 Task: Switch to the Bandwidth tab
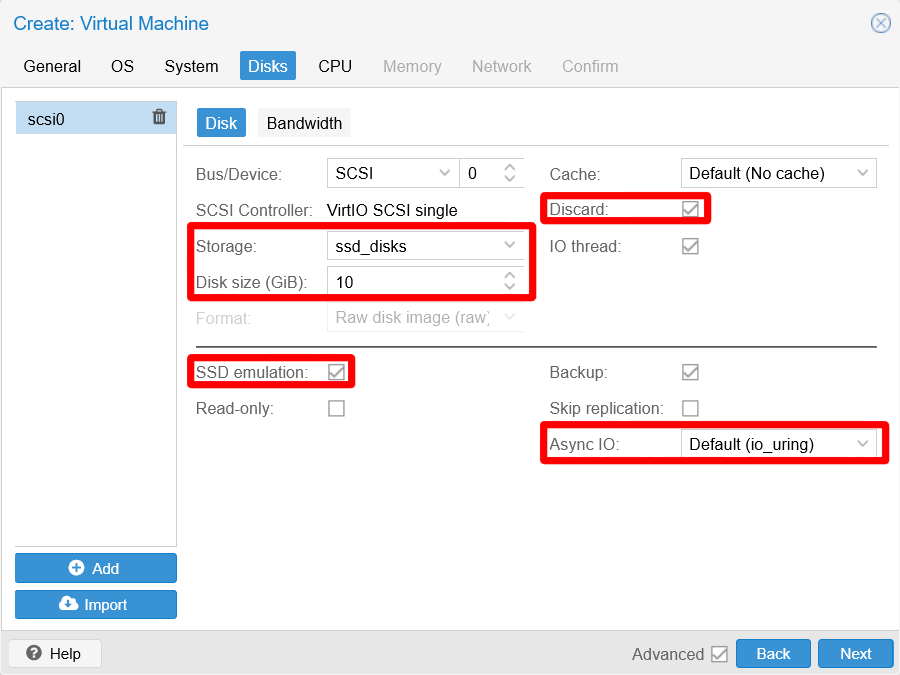click(304, 123)
